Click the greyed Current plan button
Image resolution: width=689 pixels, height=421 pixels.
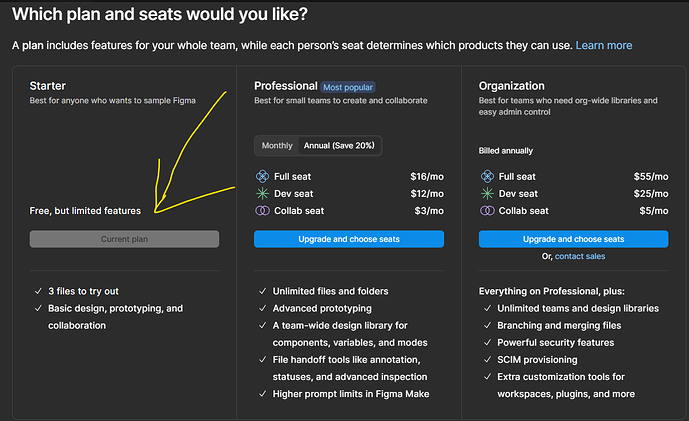(124, 239)
